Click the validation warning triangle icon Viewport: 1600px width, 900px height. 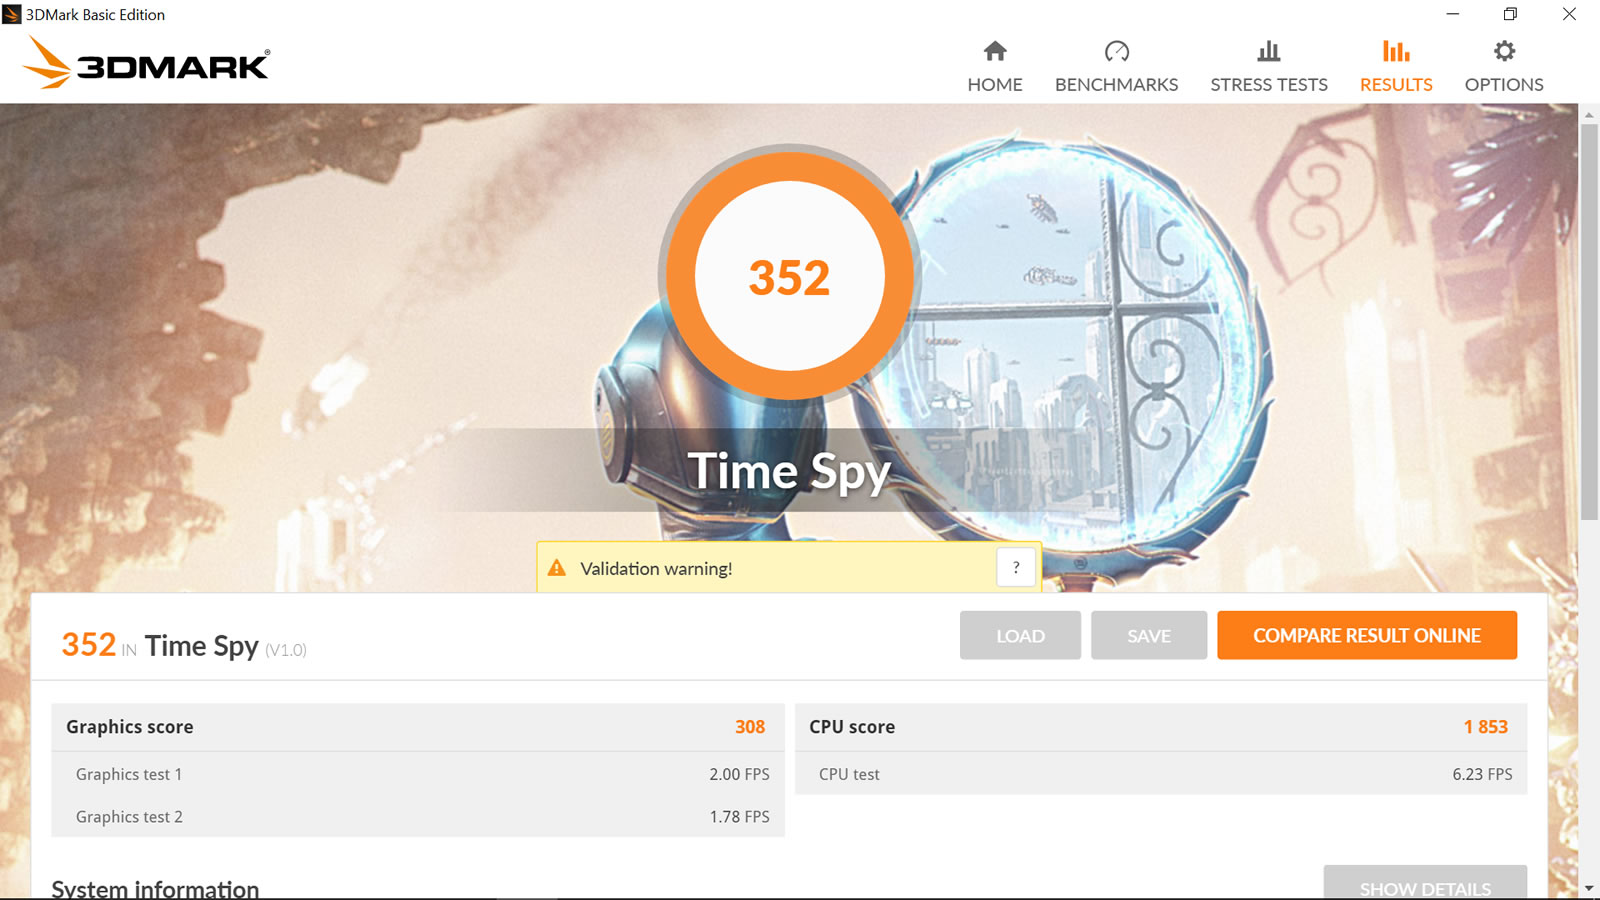(x=557, y=568)
